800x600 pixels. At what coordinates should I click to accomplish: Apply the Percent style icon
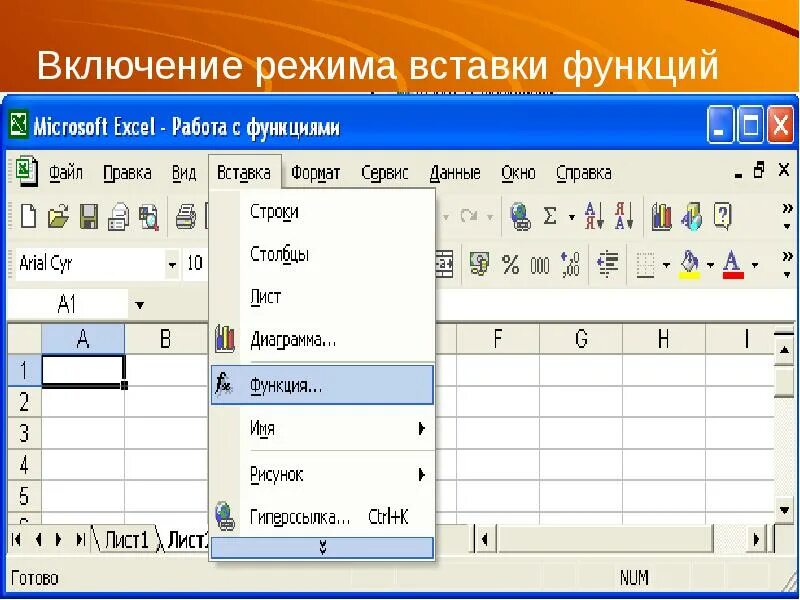(510, 265)
